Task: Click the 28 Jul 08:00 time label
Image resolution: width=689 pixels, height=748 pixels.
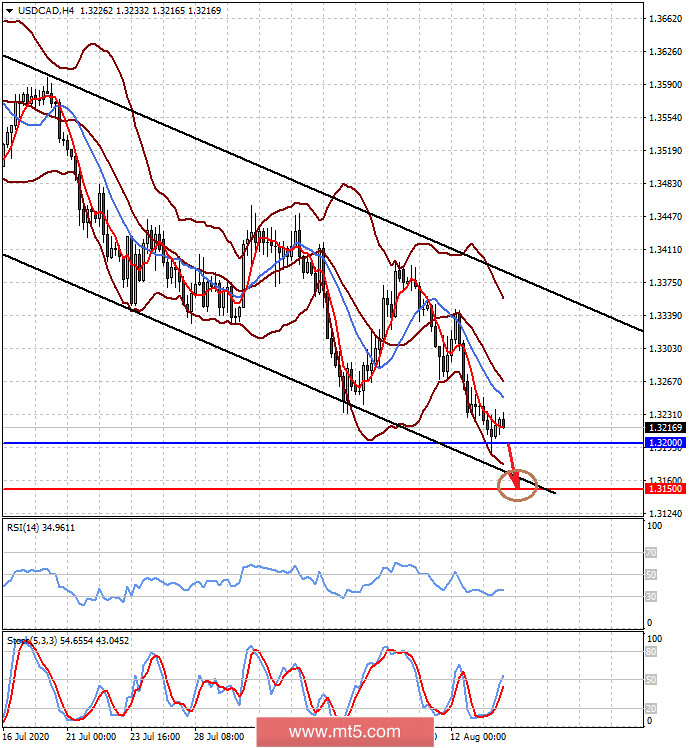Action: (219, 737)
